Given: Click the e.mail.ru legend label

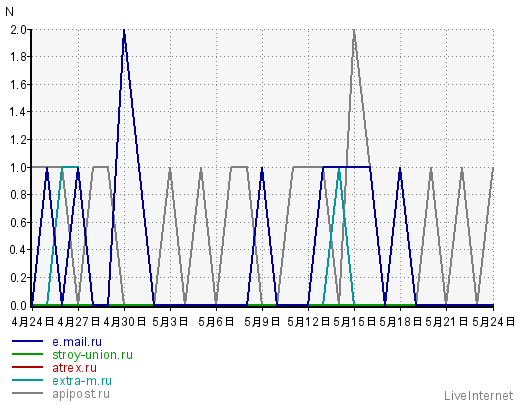Looking at the screenshot, I should point(77,342).
